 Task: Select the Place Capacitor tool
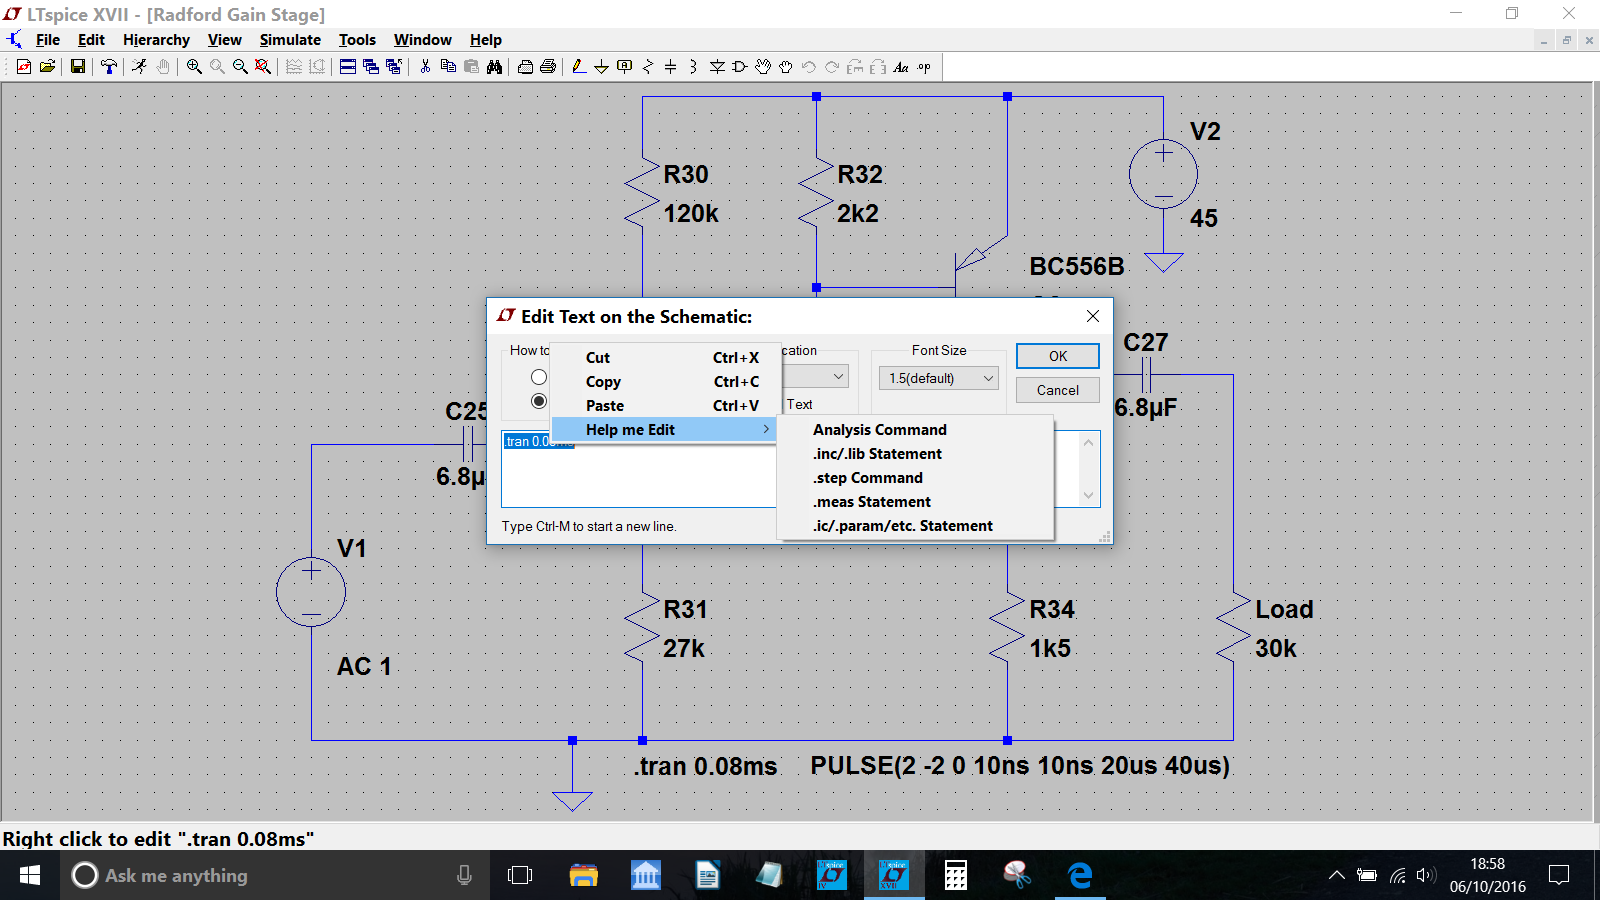pos(670,67)
